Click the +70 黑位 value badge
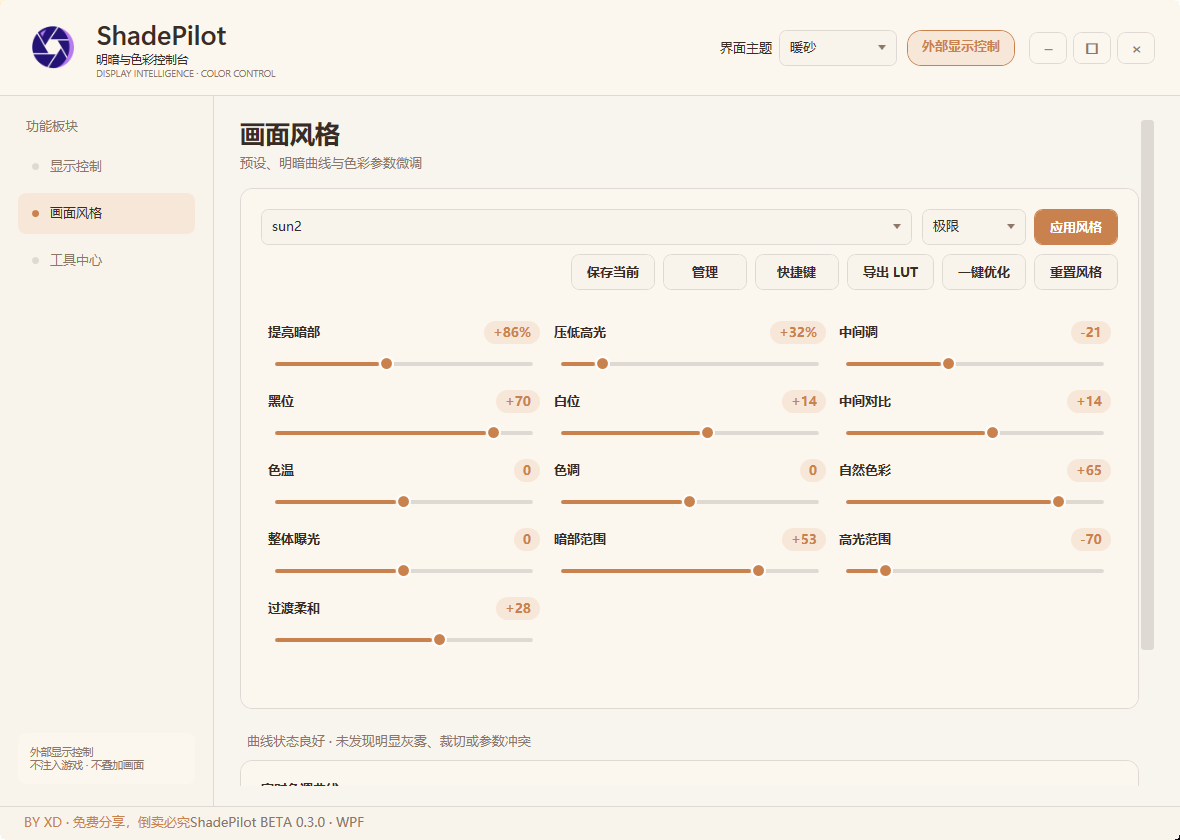This screenshot has height=840, width=1180. click(x=518, y=401)
